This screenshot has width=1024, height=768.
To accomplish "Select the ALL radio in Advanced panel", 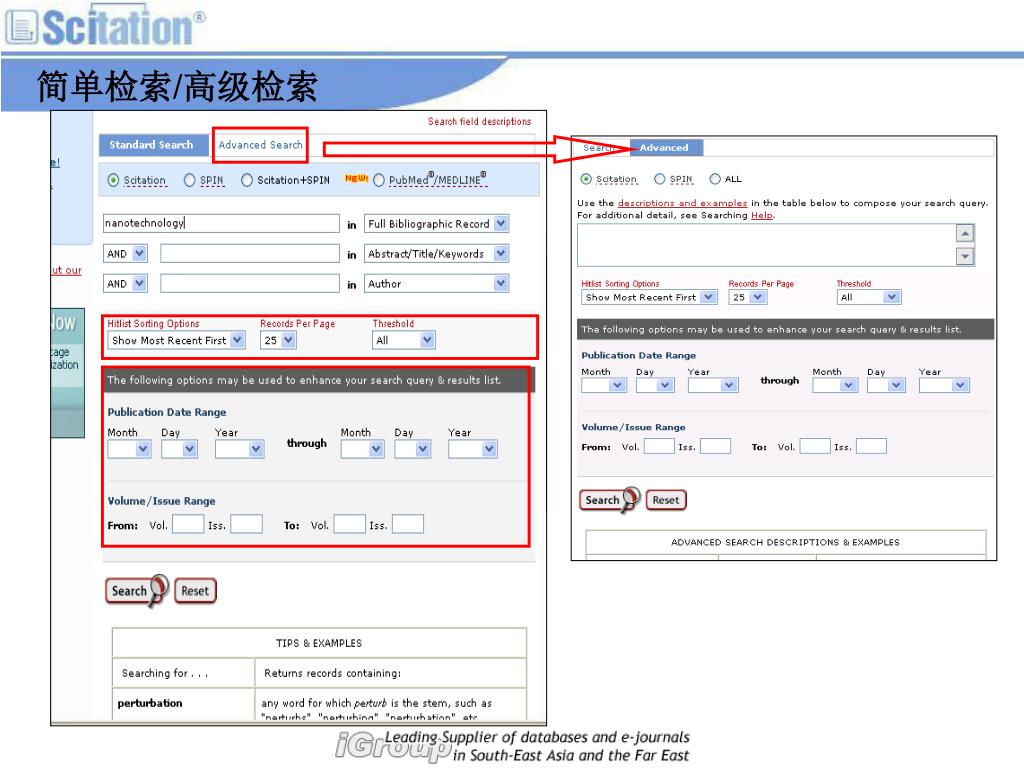I will (x=715, y=179).
